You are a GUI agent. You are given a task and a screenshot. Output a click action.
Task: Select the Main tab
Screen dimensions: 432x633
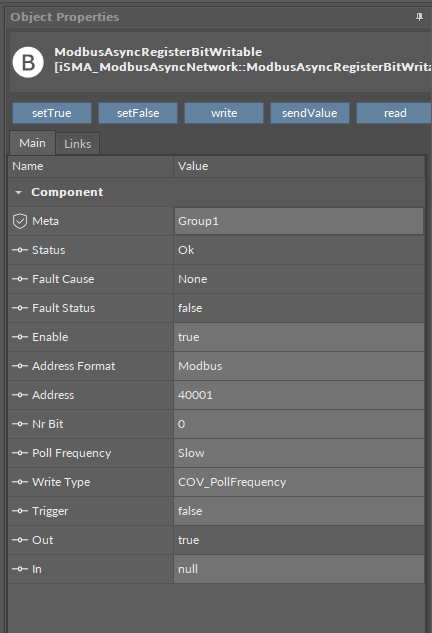tap(32, 143)
